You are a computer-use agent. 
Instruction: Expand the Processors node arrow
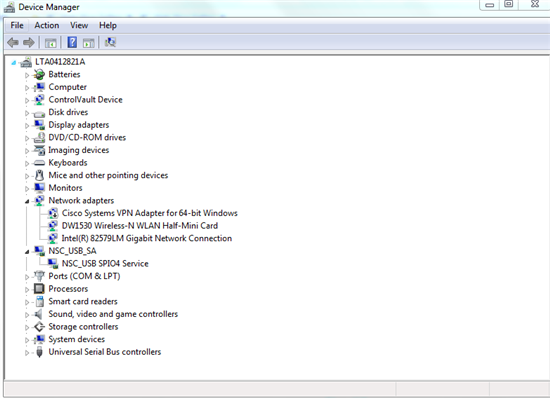27,290
